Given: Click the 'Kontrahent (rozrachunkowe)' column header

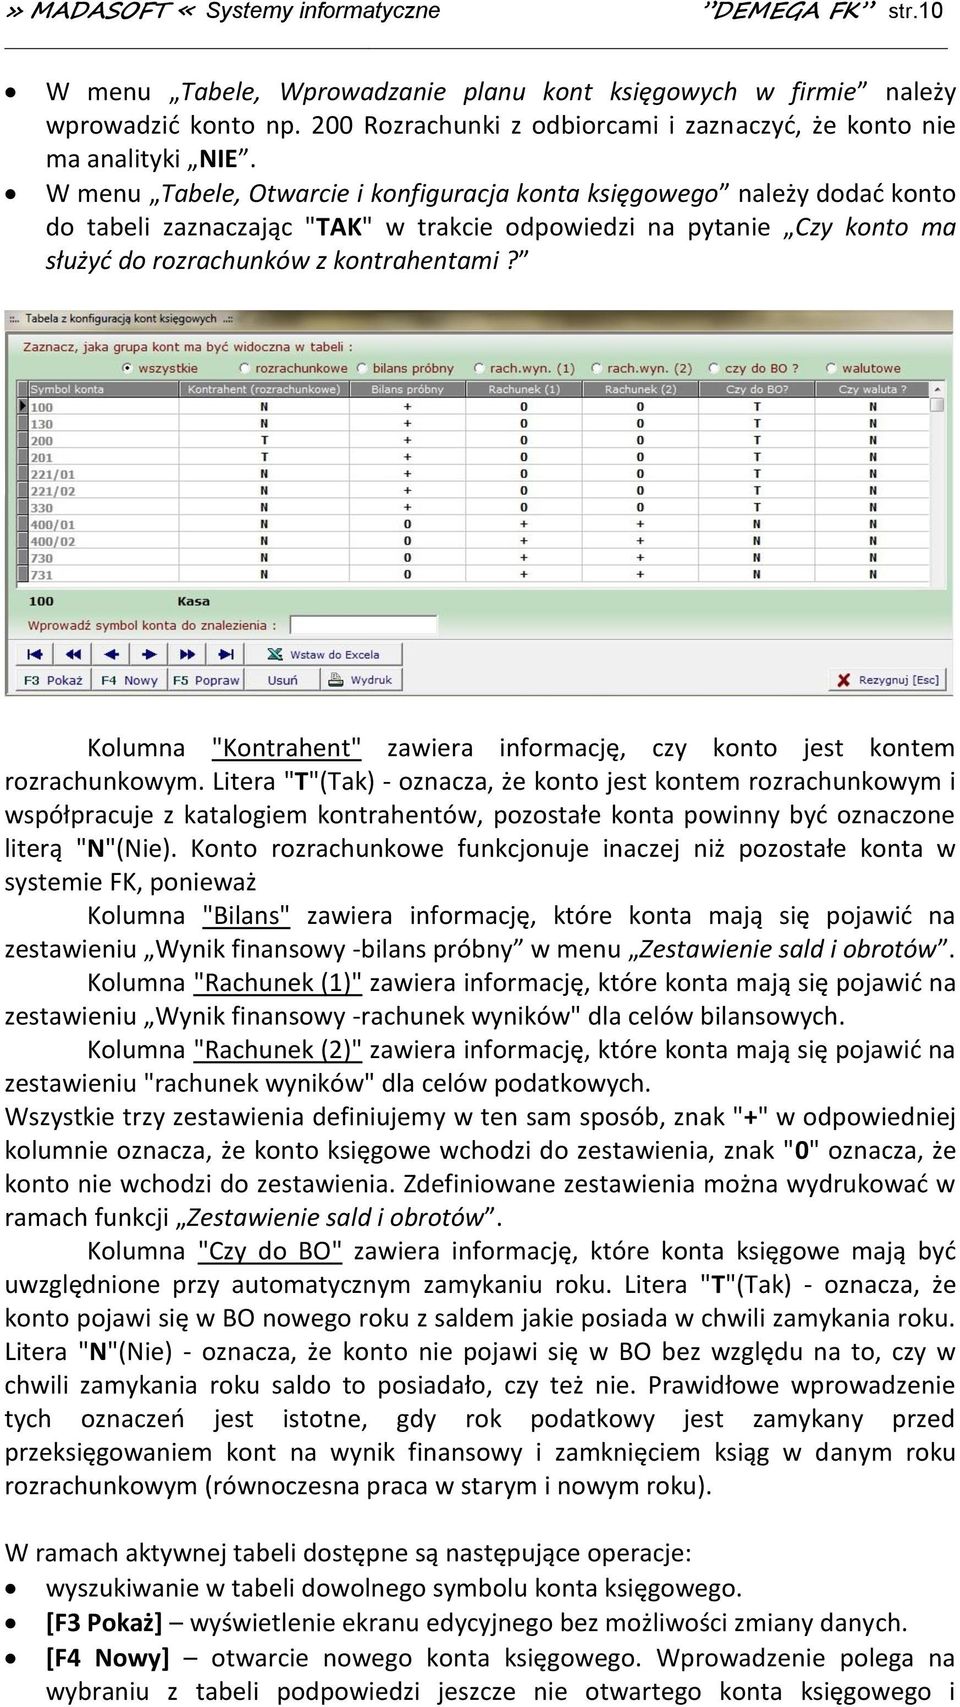Looking at the screenshot, I should [264, 389].
